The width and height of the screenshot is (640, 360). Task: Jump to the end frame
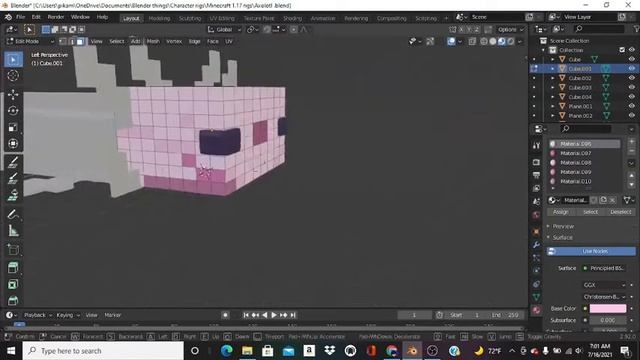293,315
